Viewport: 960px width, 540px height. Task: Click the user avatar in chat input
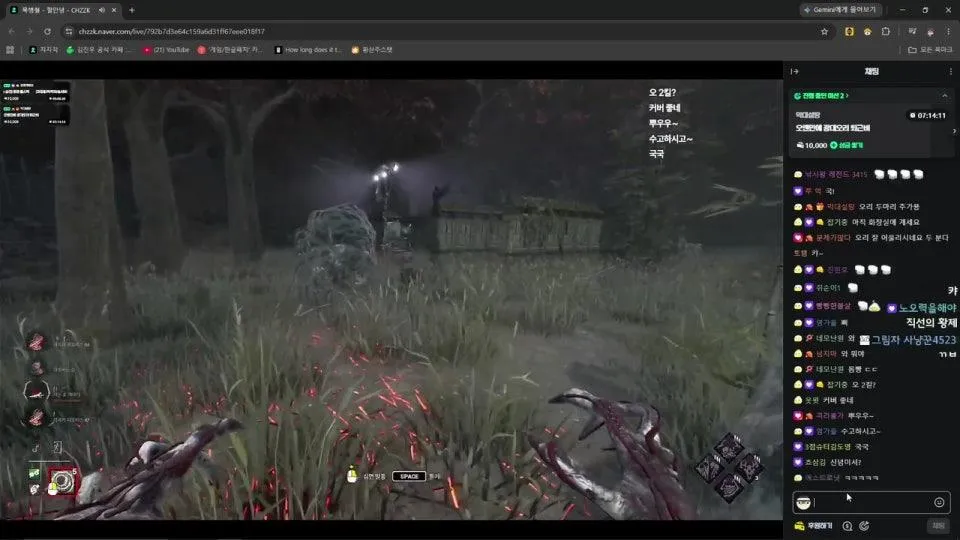pos(804,503)
